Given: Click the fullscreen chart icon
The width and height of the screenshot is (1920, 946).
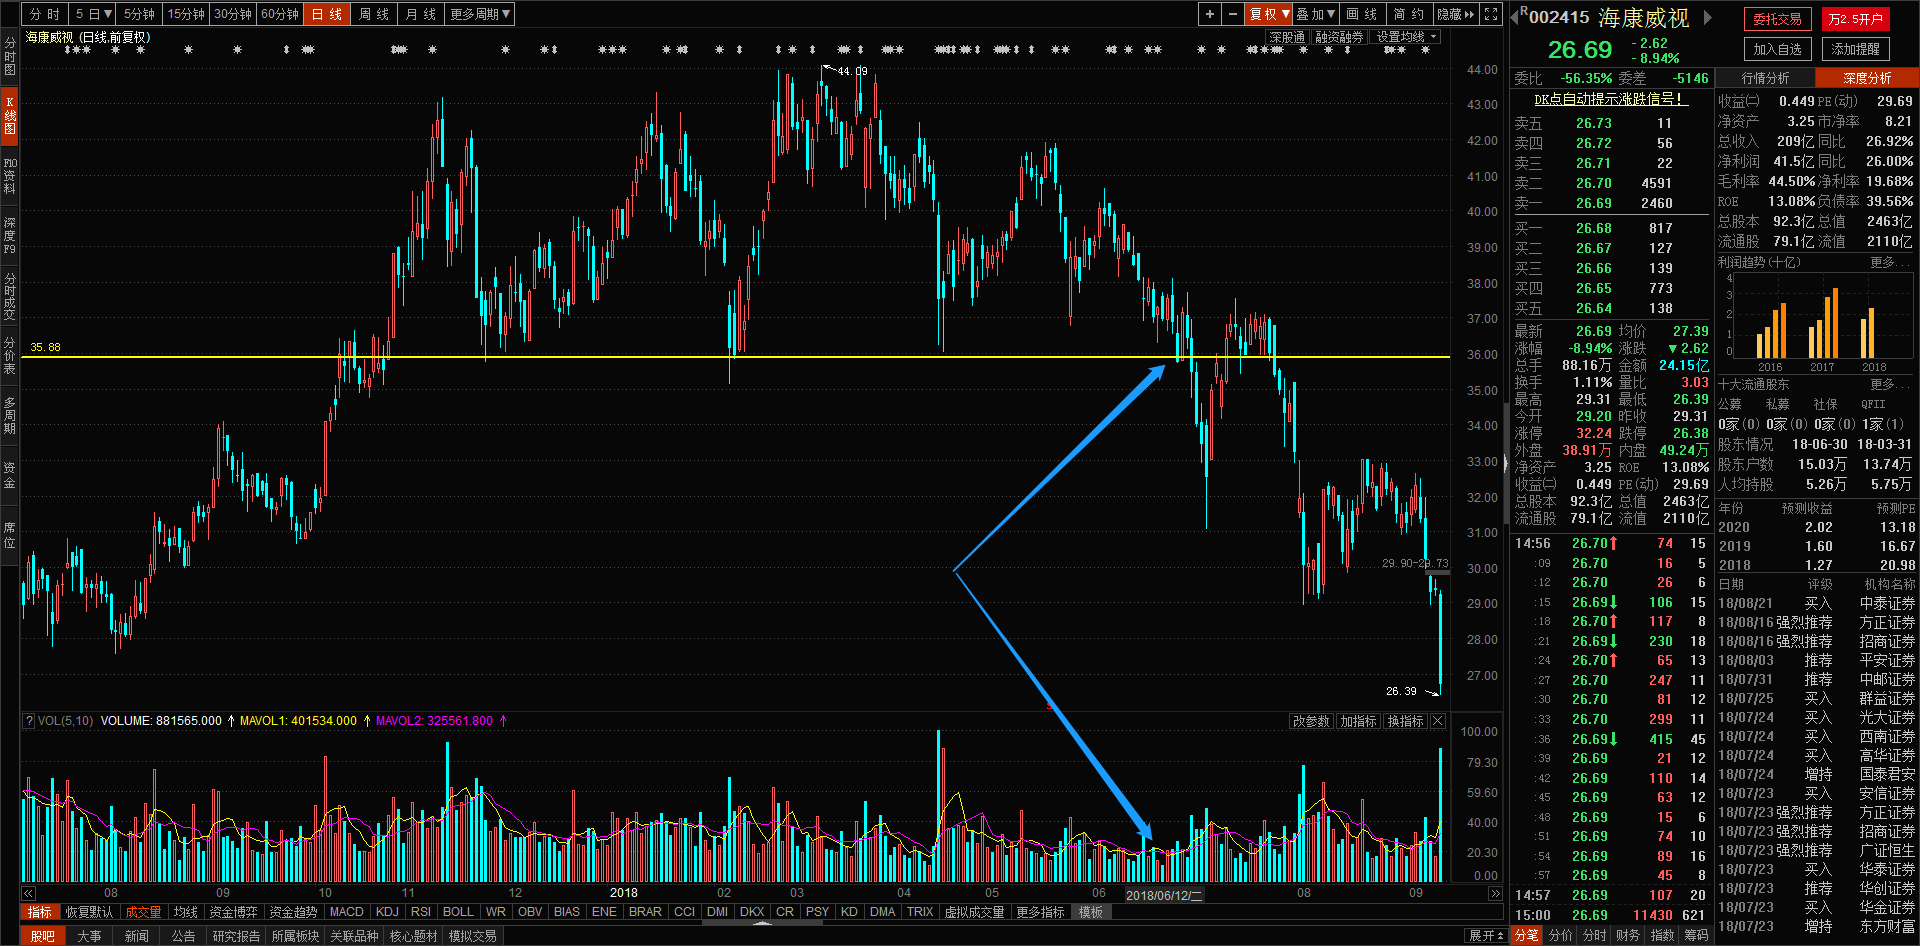Looking at the screenshot, I should pos(1491,14).
